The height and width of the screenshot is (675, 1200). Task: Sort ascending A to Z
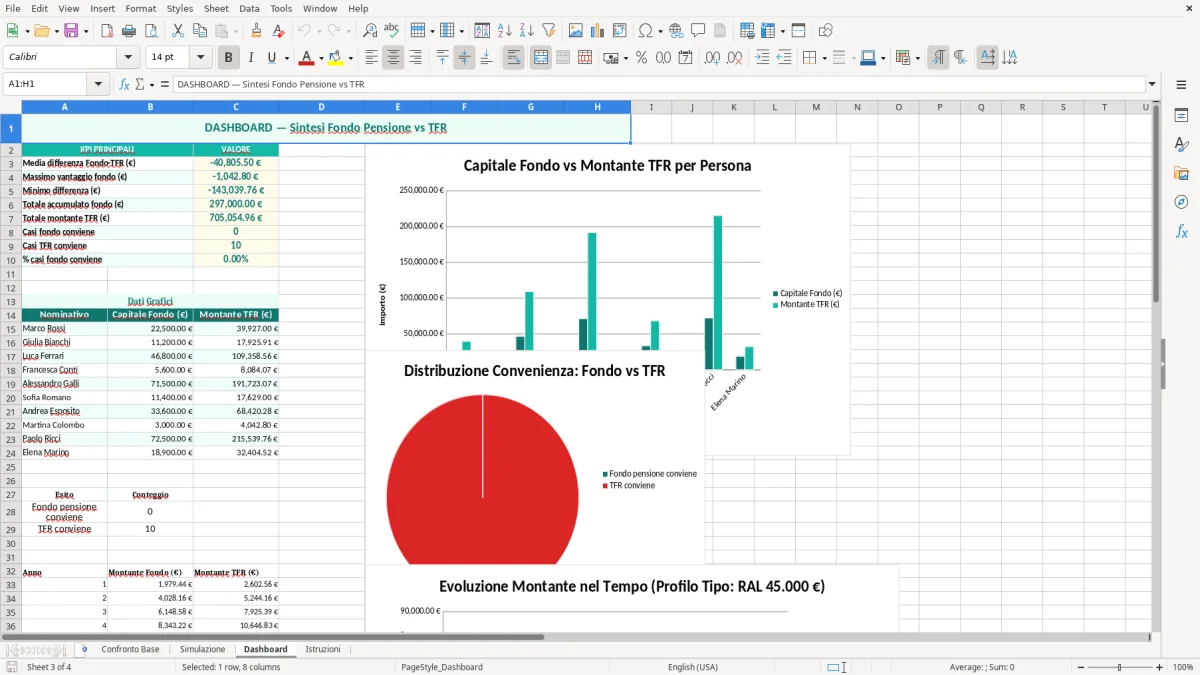coord(504,31)
